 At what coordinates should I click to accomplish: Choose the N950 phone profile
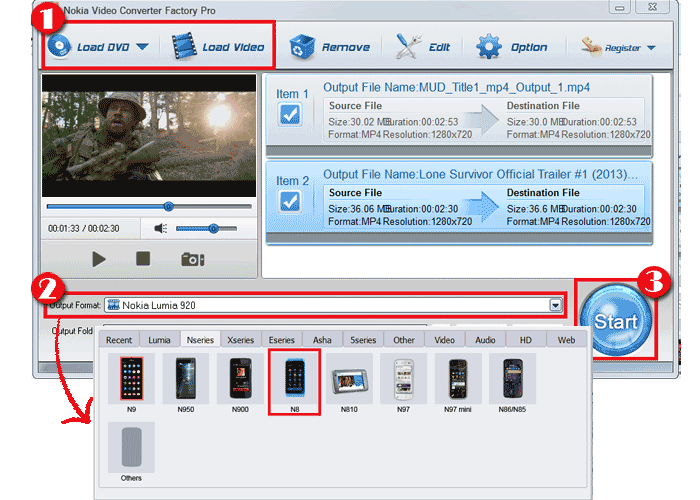[x=186, y=383]
